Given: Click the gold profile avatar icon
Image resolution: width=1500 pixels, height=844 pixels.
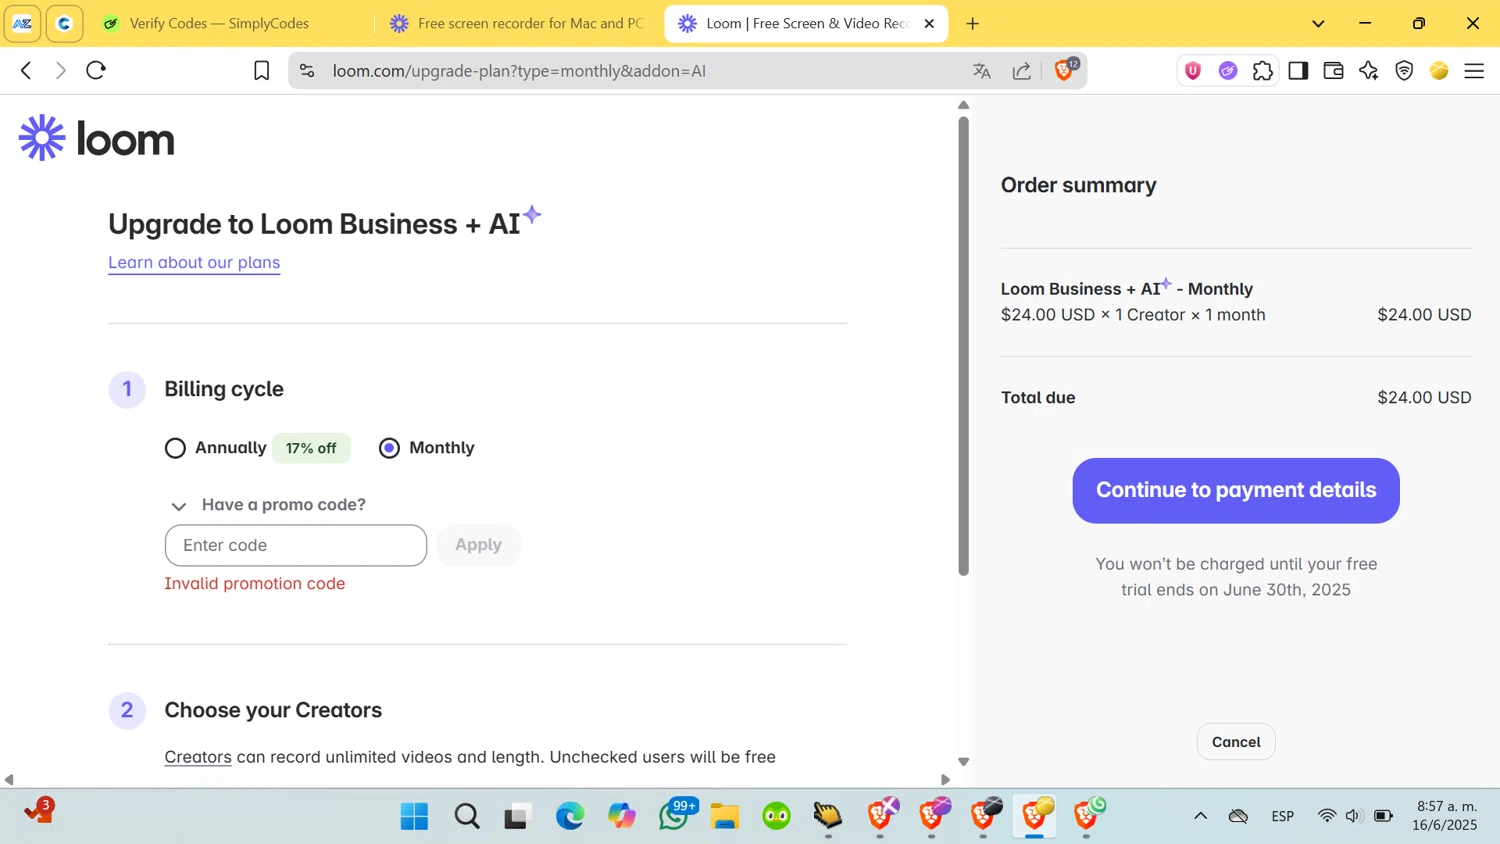Looking at the screenshot, I should click(1439, 71).
